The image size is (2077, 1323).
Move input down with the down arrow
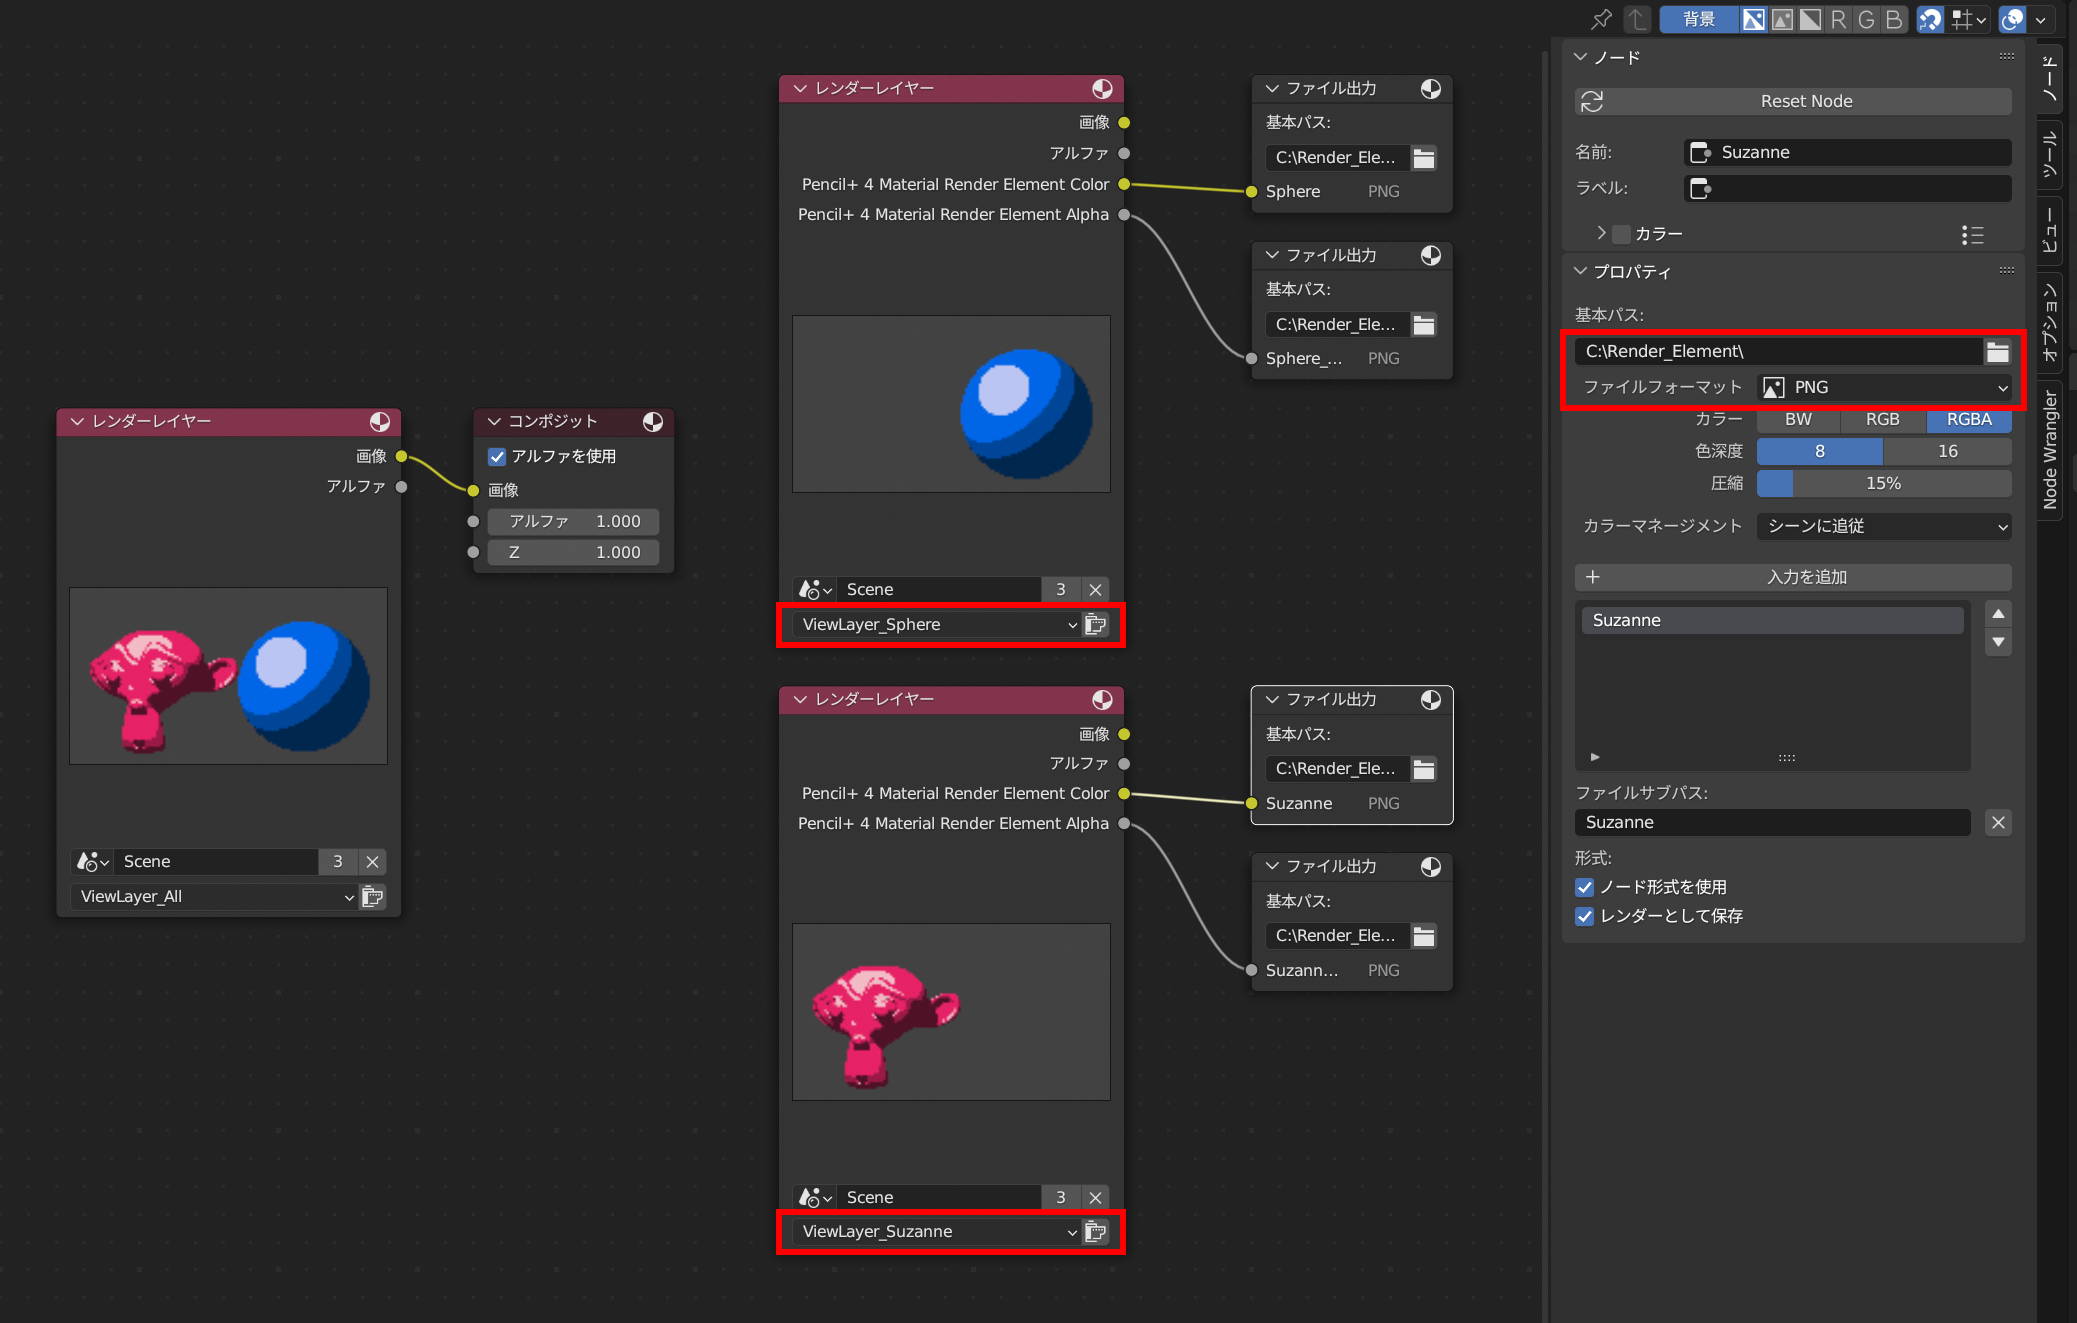pos(1998,642)
